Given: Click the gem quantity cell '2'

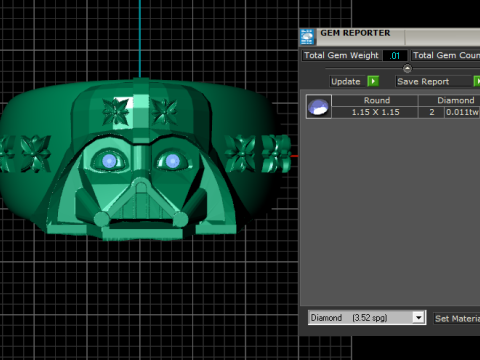Looking at the screenshot, I should [432, 112].
